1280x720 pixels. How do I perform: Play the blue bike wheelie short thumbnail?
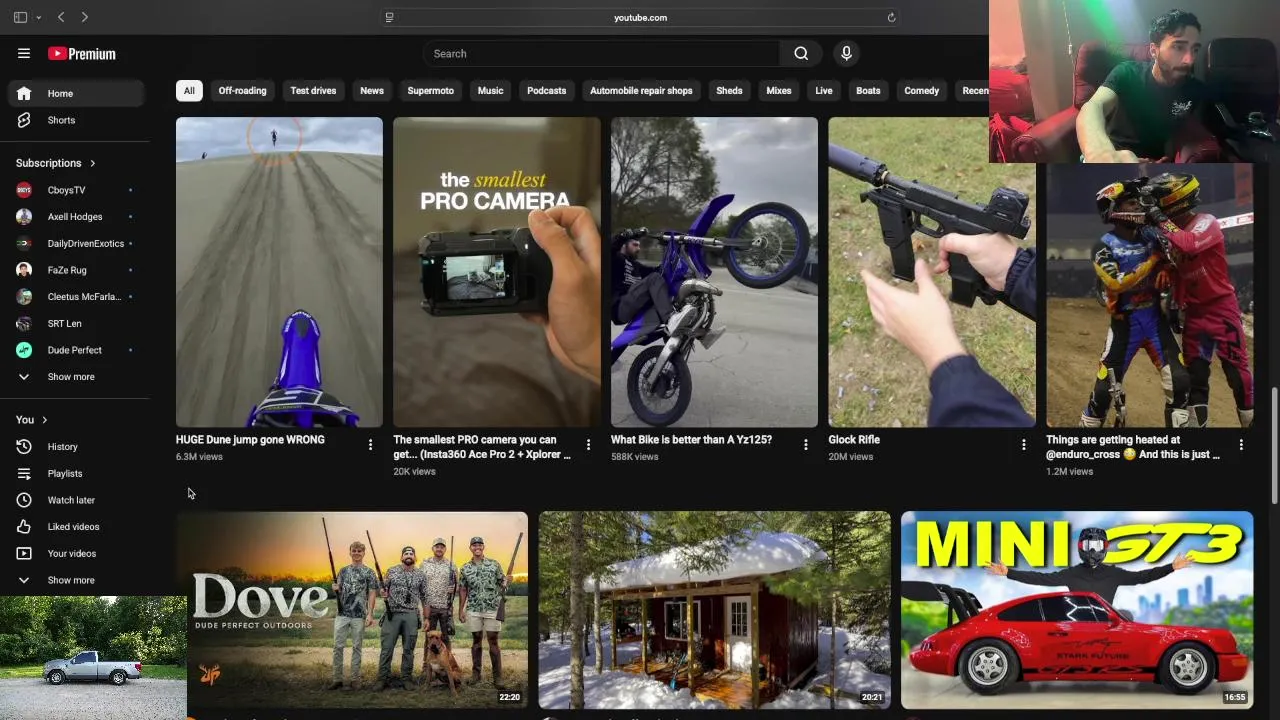[714, 272]
